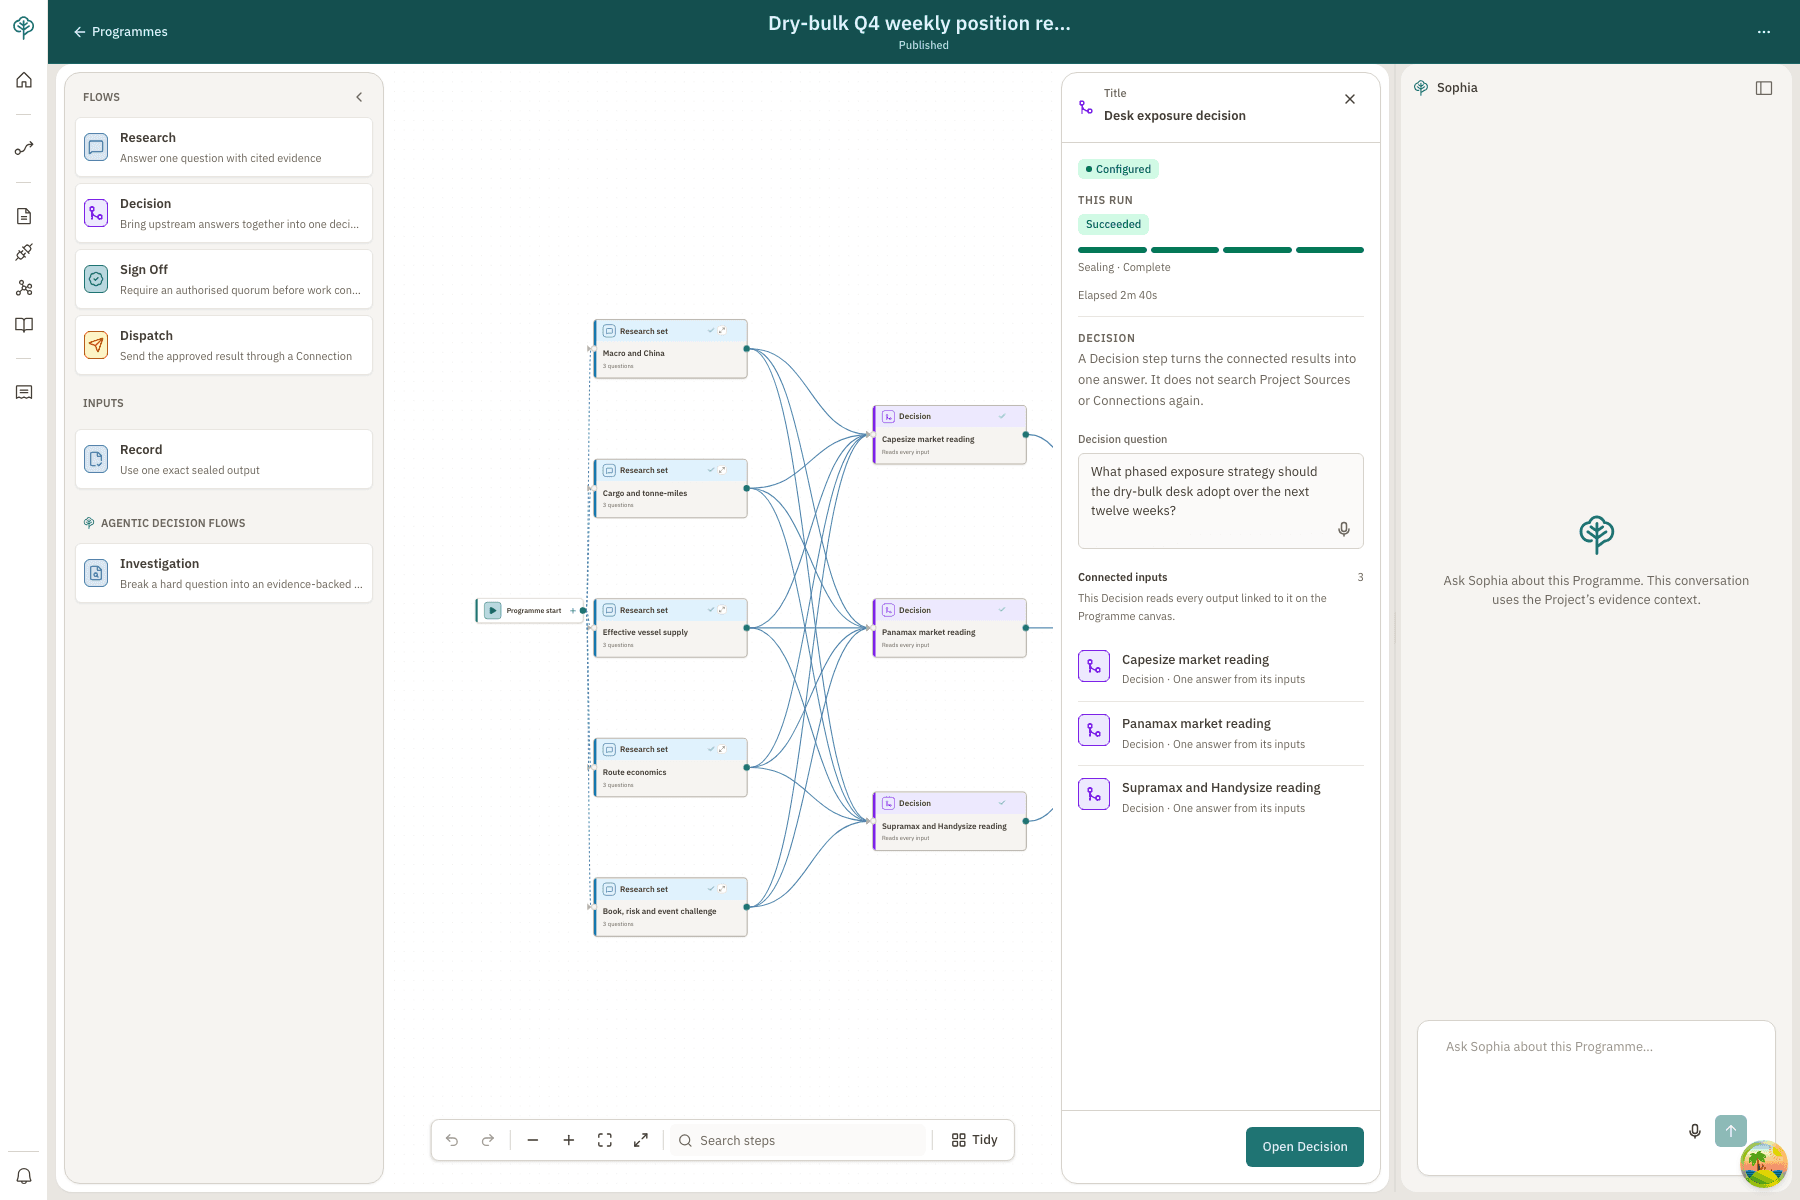
Task: Select the Investigation agentic flow card
Action: tap(224, 573)
